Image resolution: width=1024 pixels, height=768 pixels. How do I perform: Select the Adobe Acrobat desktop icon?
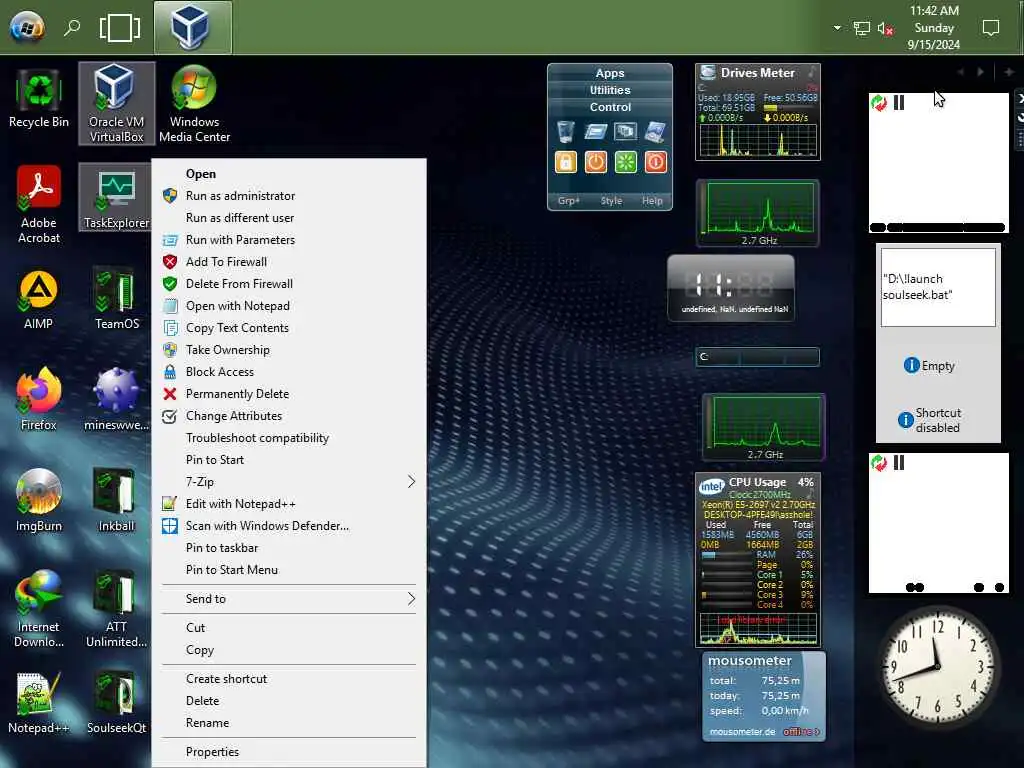39,204
